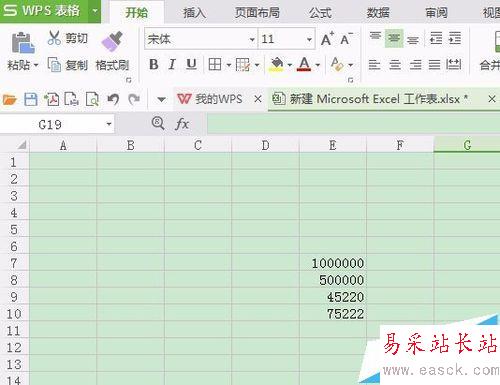Image resolution: width=500 pixels, height=385 pixels.
Task: Toggle underline formatting
Action: coord(191,64)
